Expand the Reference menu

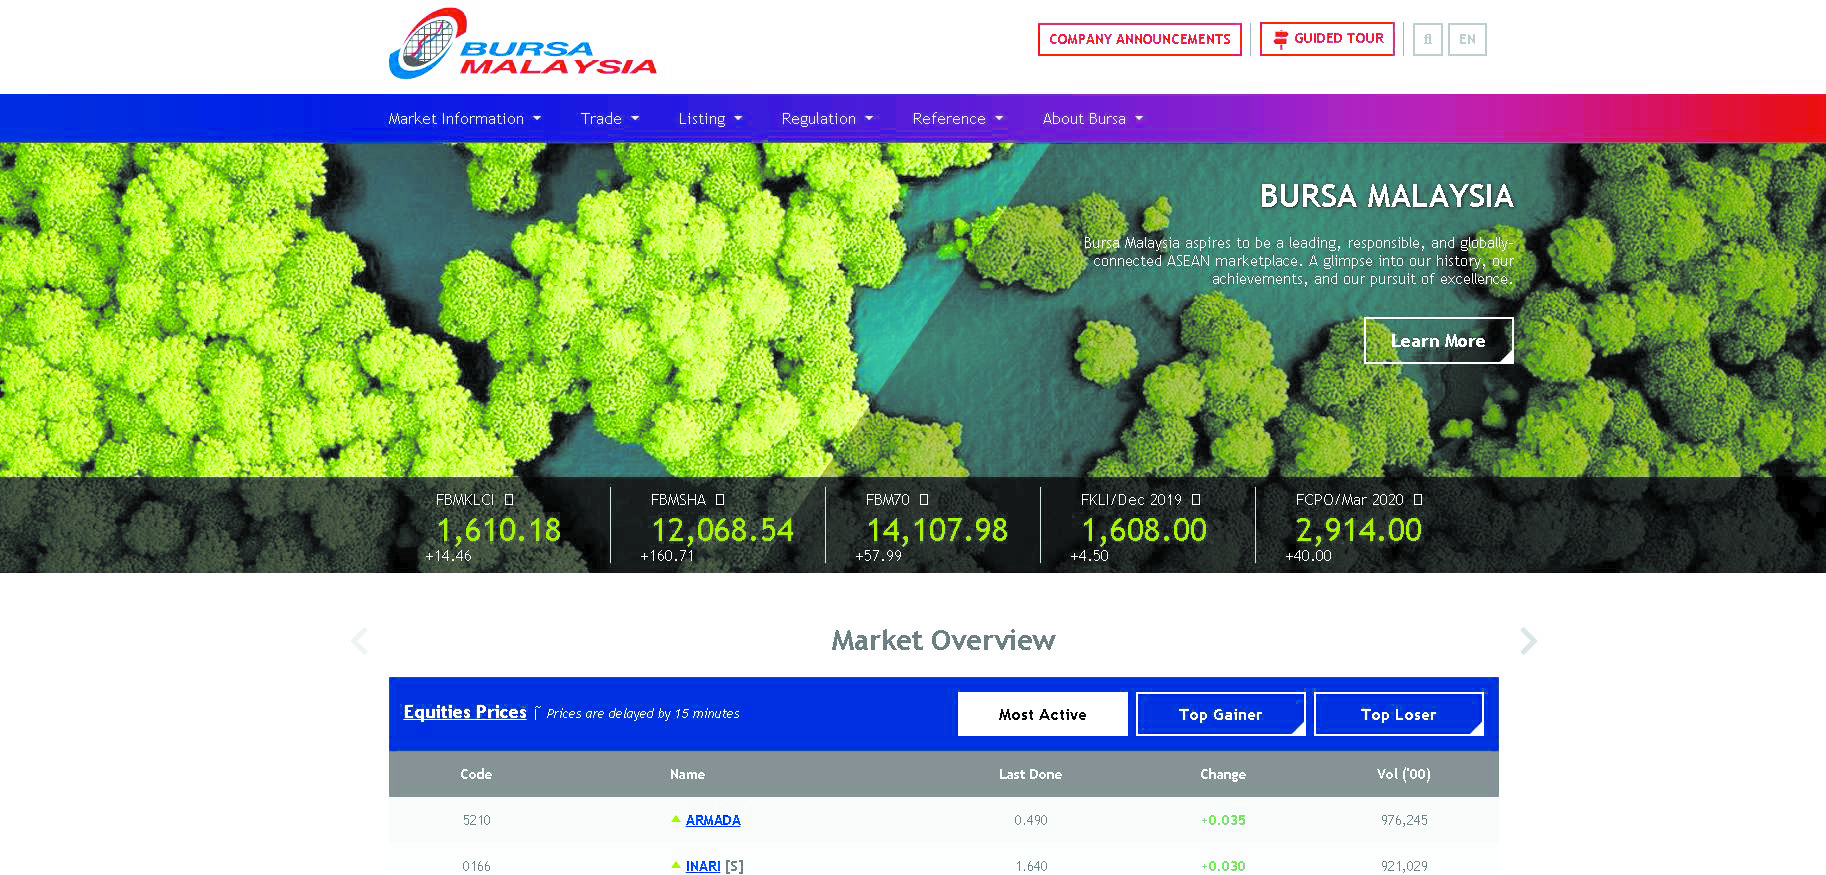coord(957,119)
